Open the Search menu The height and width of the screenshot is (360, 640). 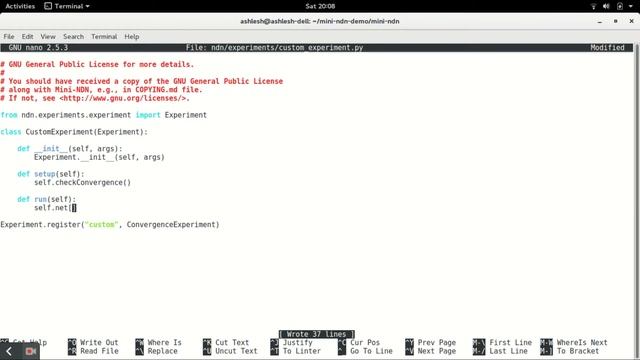[73, 37]
